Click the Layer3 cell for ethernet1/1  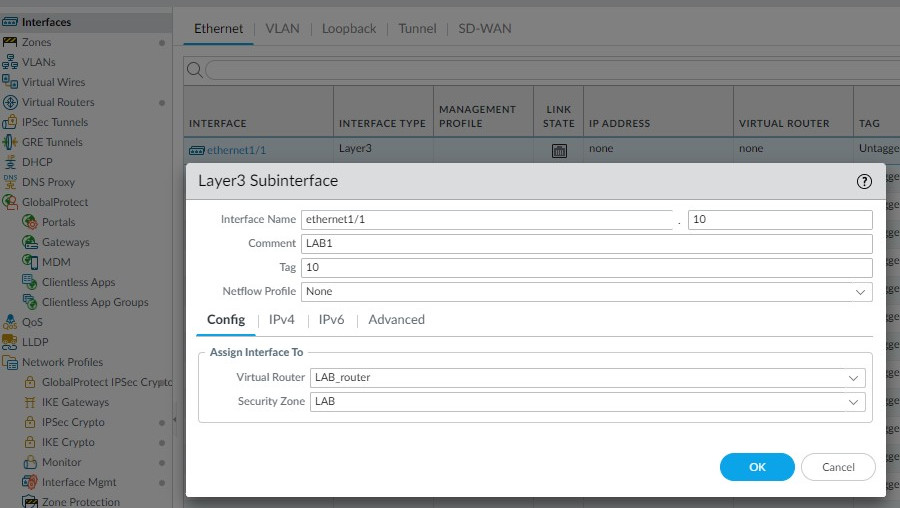[x=355, y=148]
